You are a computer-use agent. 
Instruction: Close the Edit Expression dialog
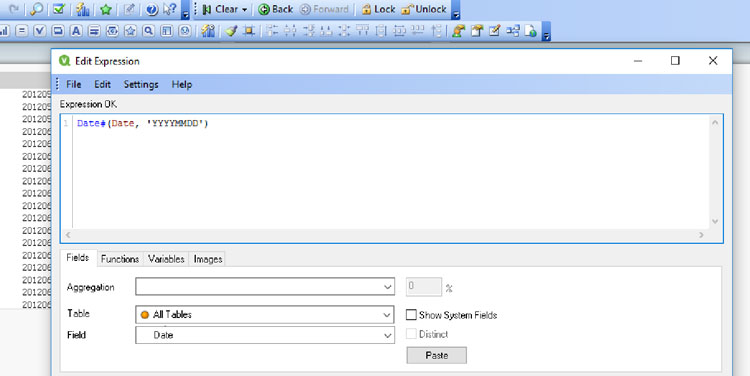[713, 60]
